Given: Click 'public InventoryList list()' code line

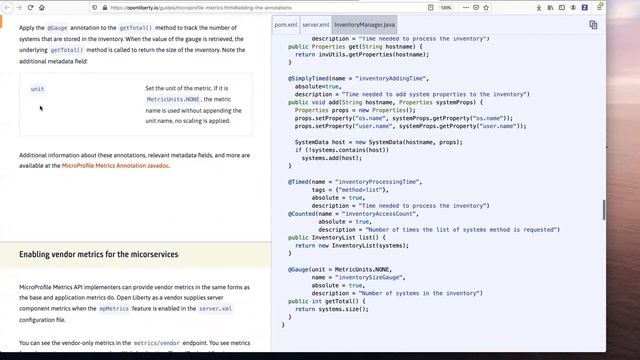Looking at the screenshot, I should pos(337,238).
